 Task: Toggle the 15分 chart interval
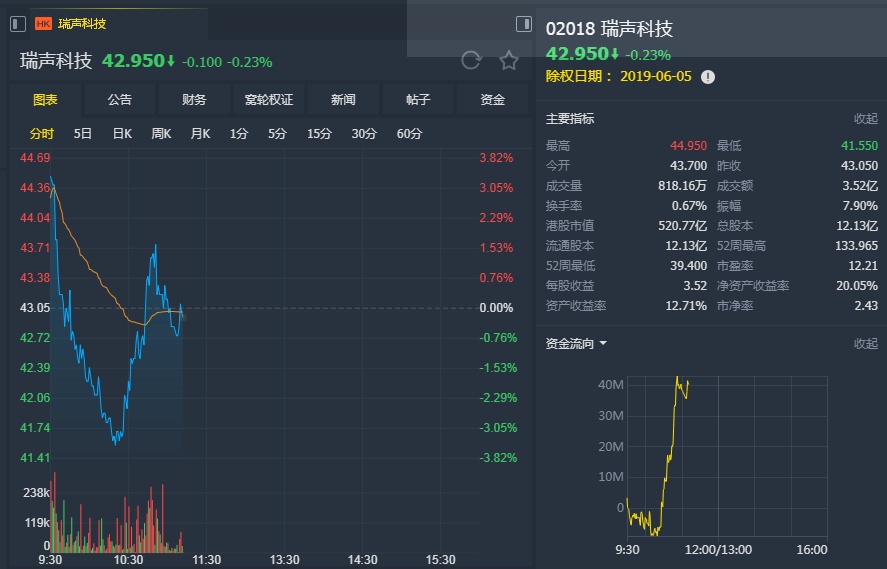(319, 134)
